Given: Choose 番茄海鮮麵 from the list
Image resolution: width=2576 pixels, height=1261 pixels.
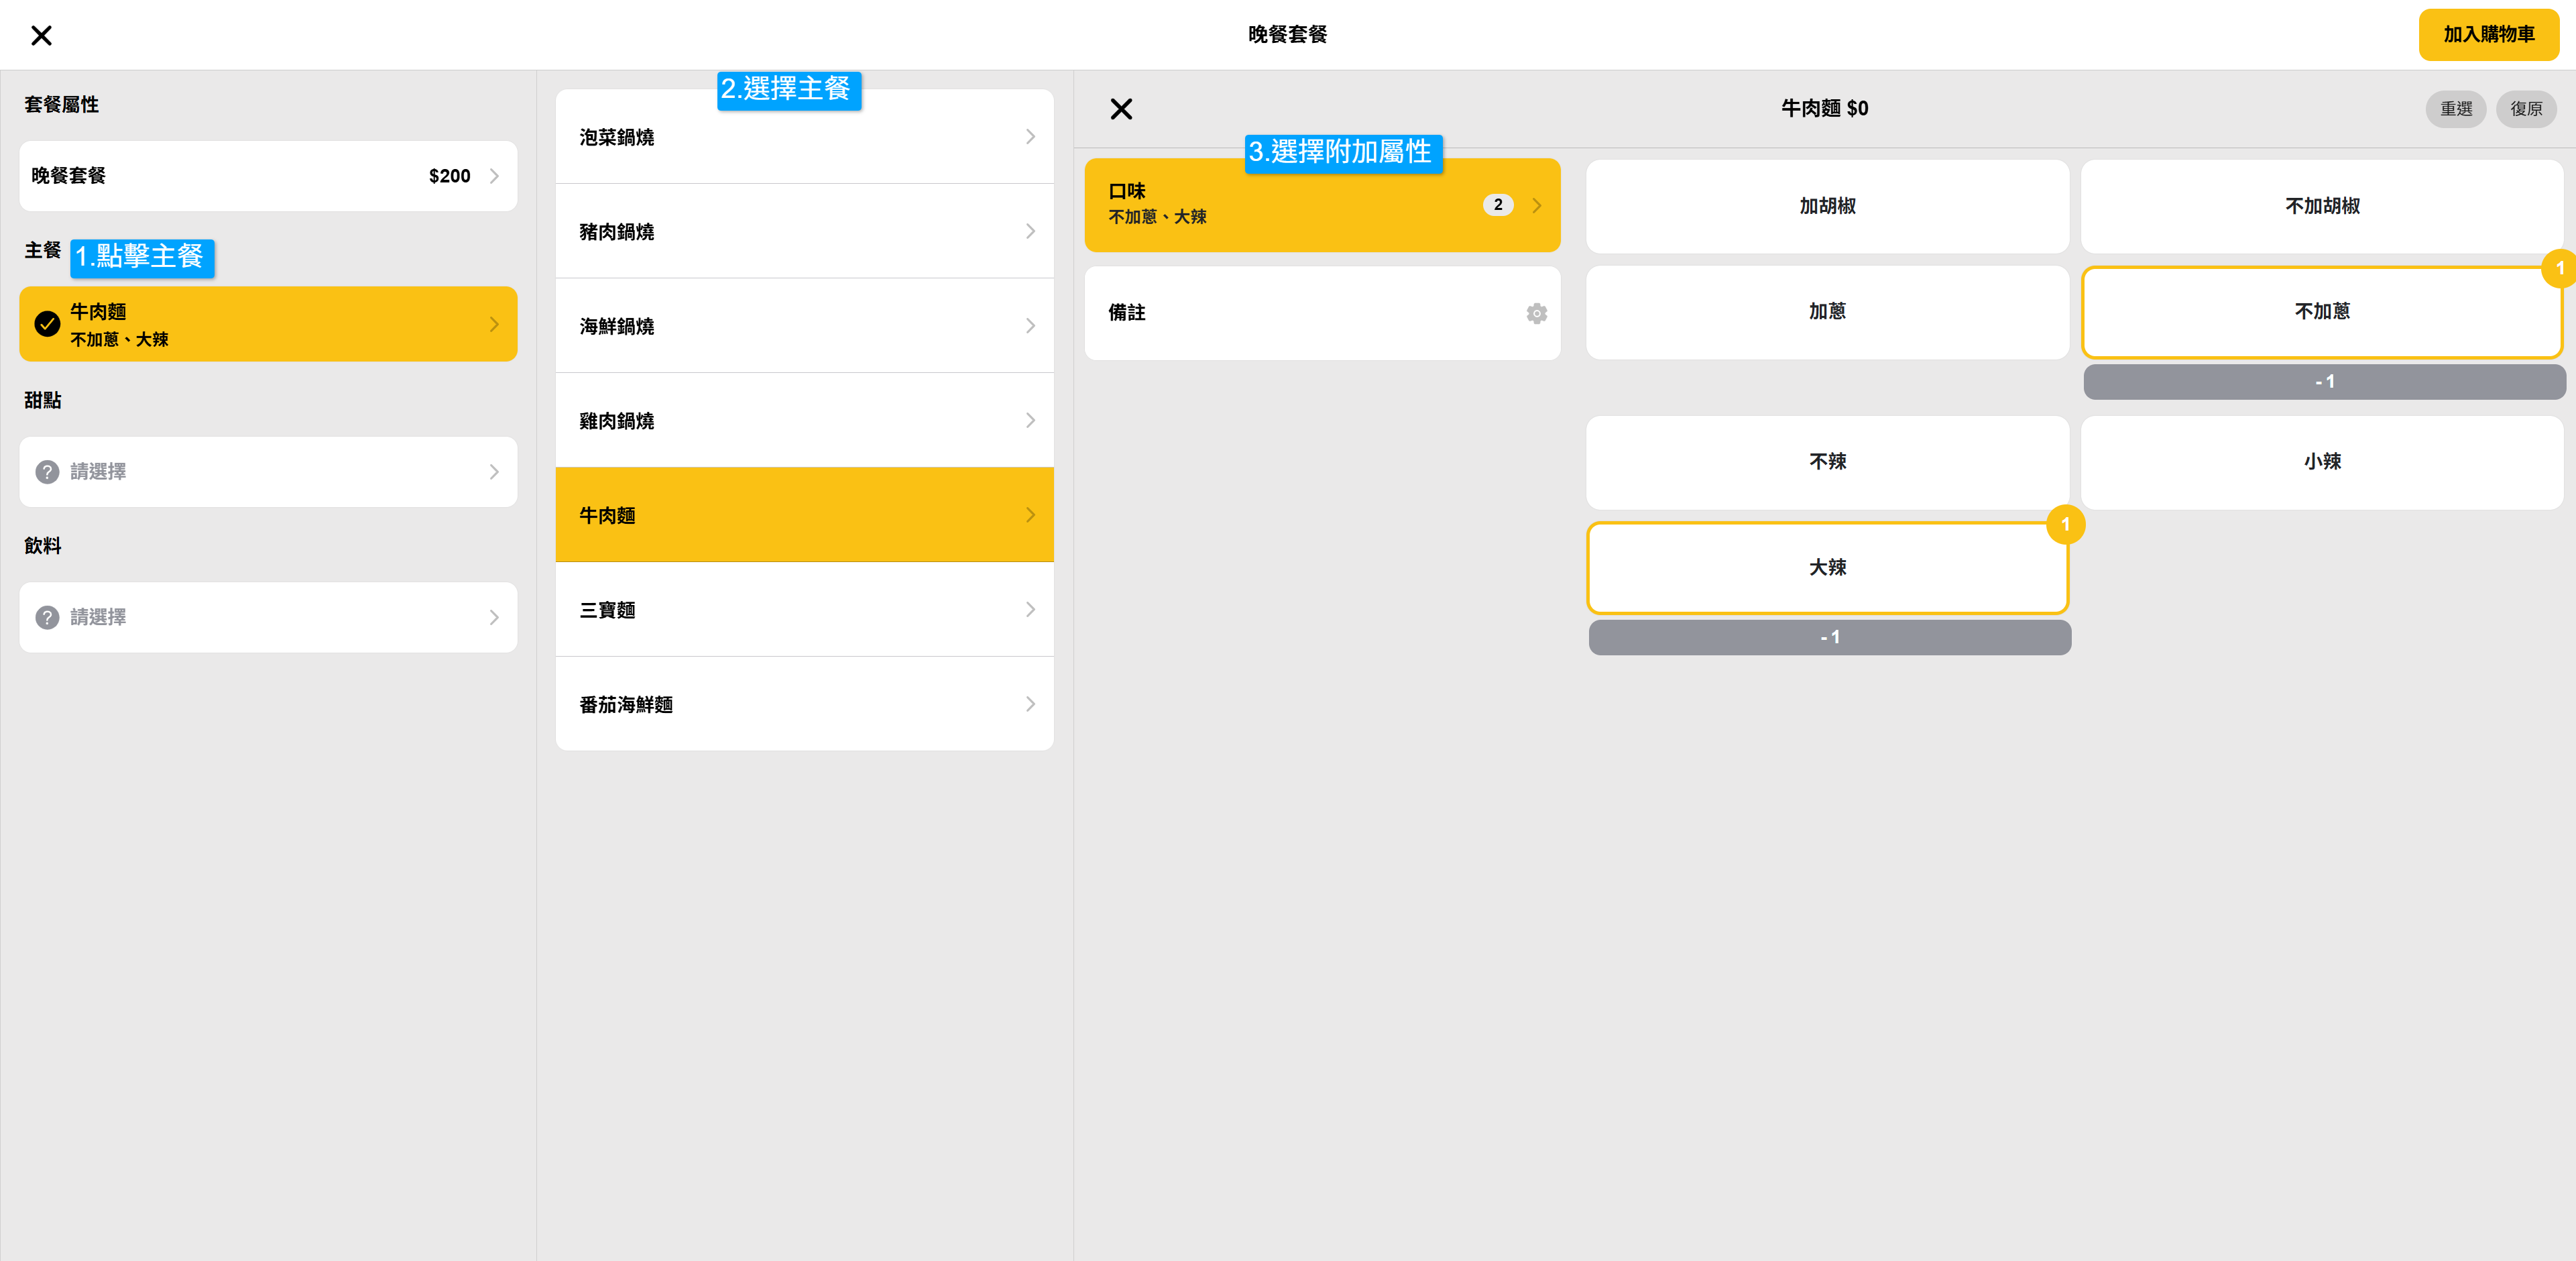Looking at the screenshot, I should [x=804, y=705].
